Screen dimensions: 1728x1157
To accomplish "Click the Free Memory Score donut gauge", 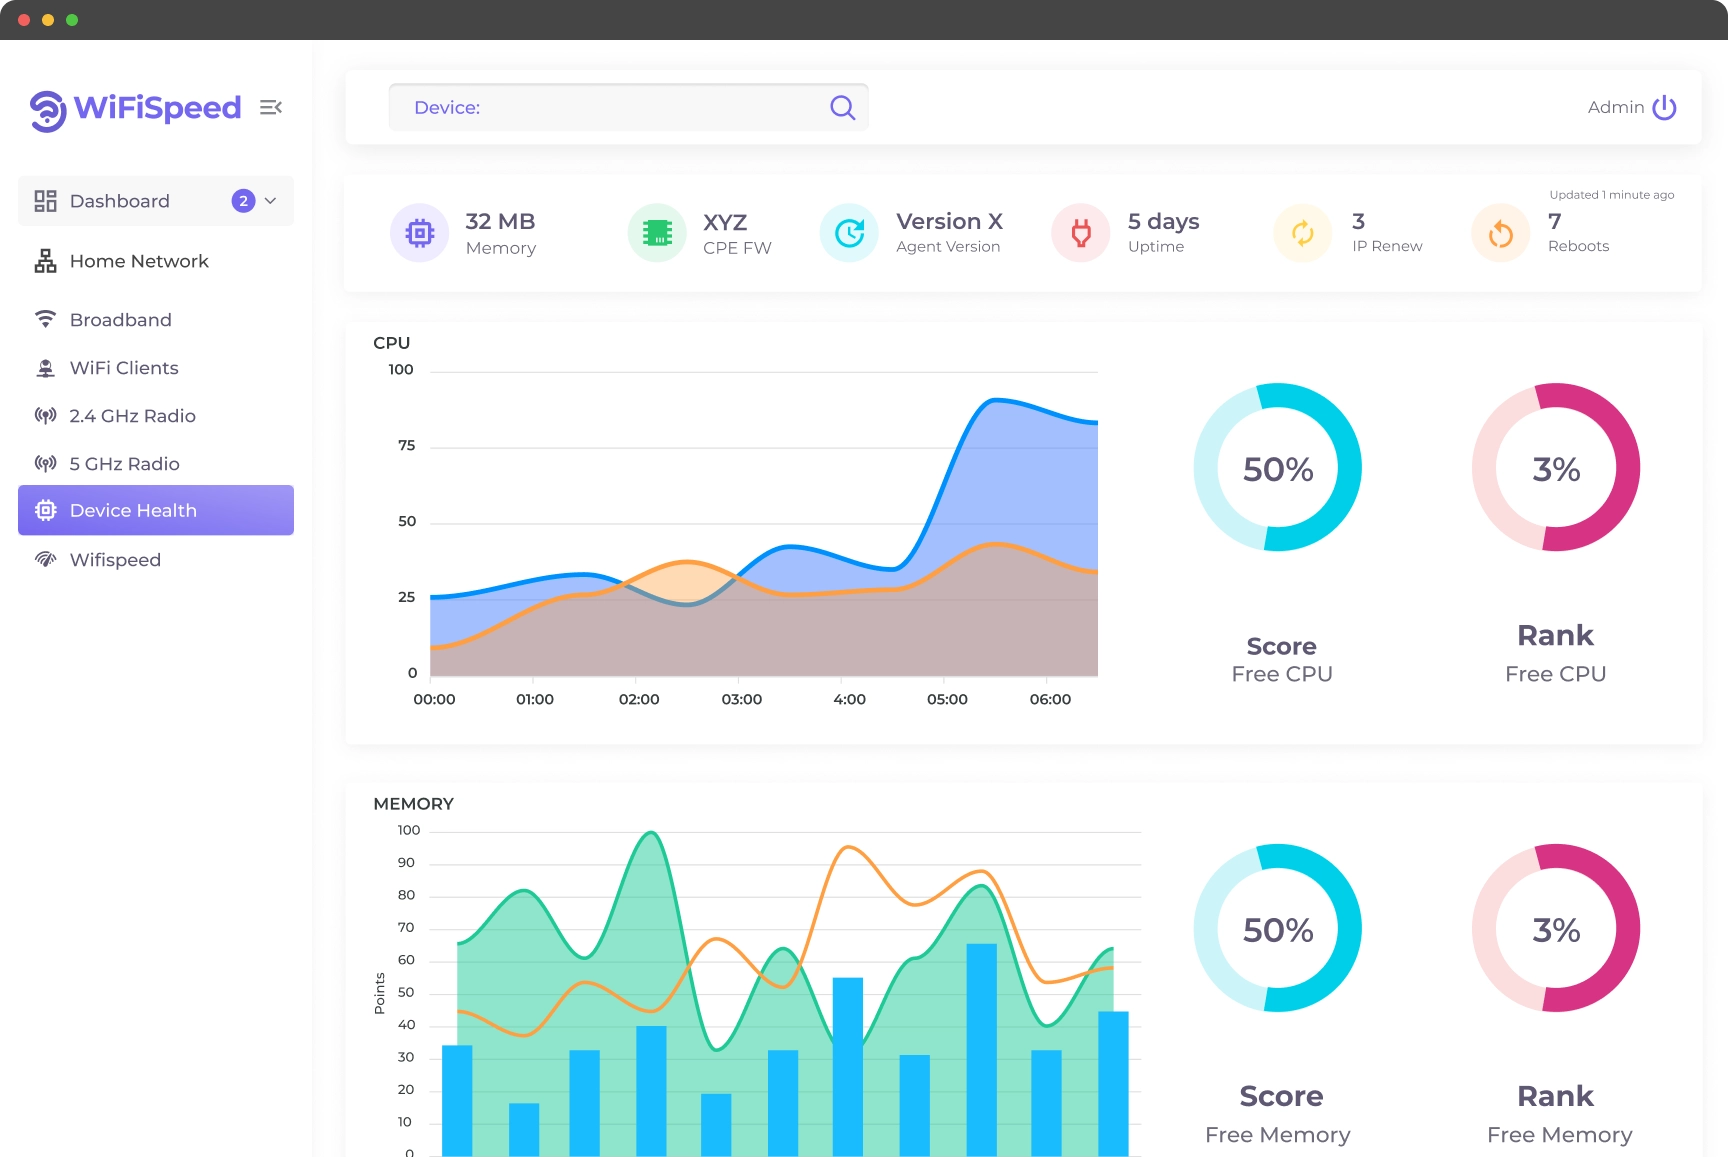I will (1278, 928).
